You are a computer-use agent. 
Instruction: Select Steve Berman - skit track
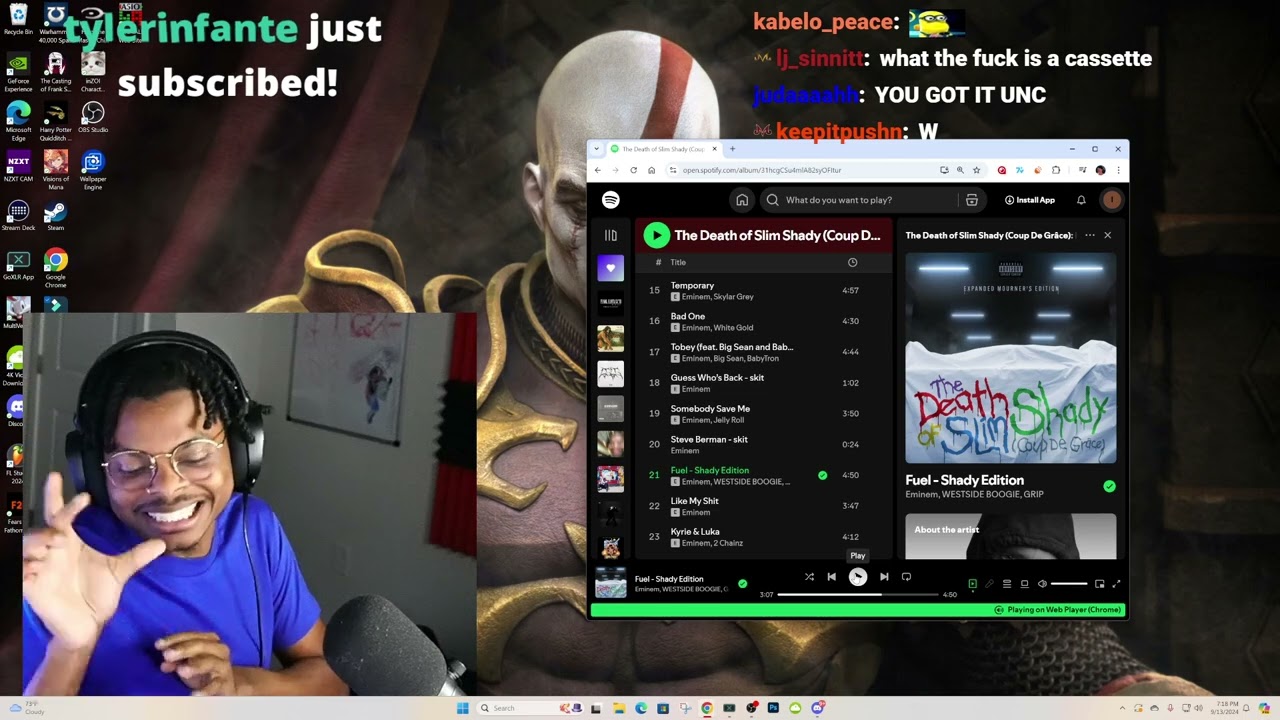[x=762, y=445]
